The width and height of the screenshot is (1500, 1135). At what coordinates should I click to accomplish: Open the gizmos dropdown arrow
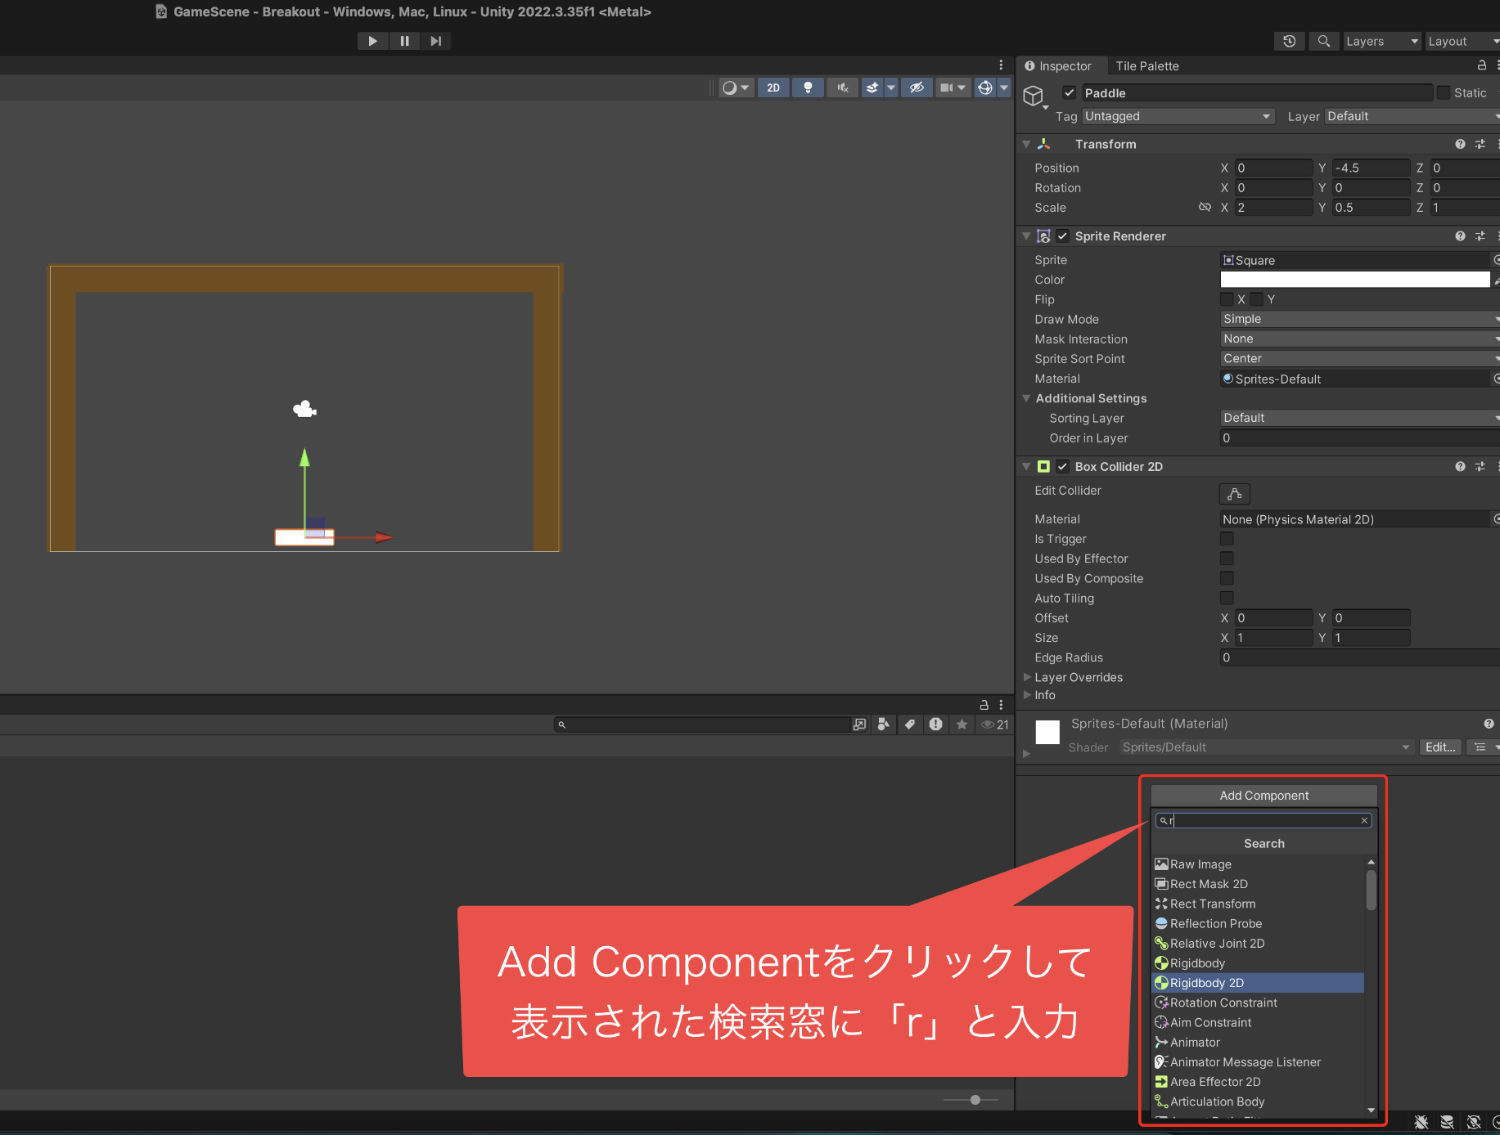[x=1004, y=88]
